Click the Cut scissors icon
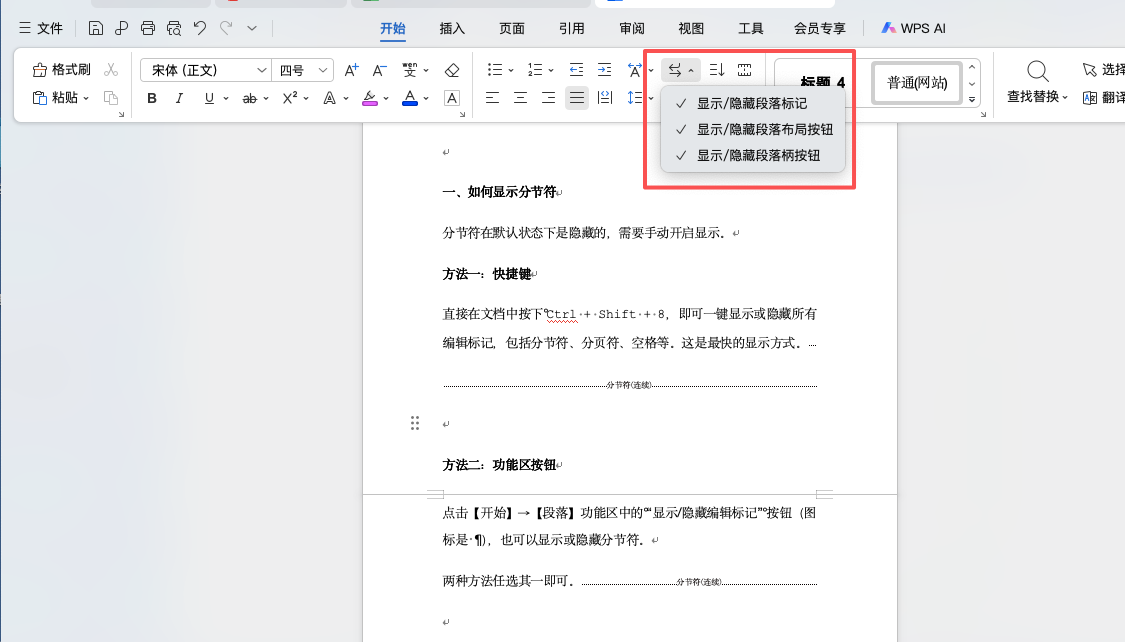The image size is (1125, 642). (x=110, y=70)
